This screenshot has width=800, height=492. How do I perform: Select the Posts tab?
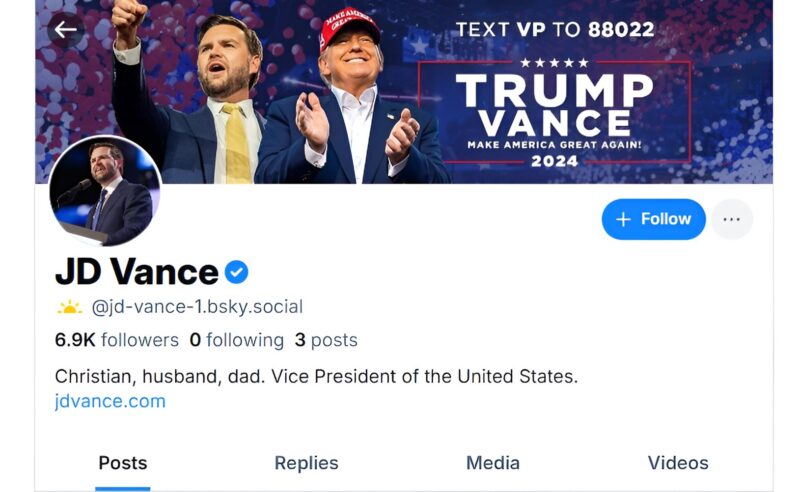point(122,463)
